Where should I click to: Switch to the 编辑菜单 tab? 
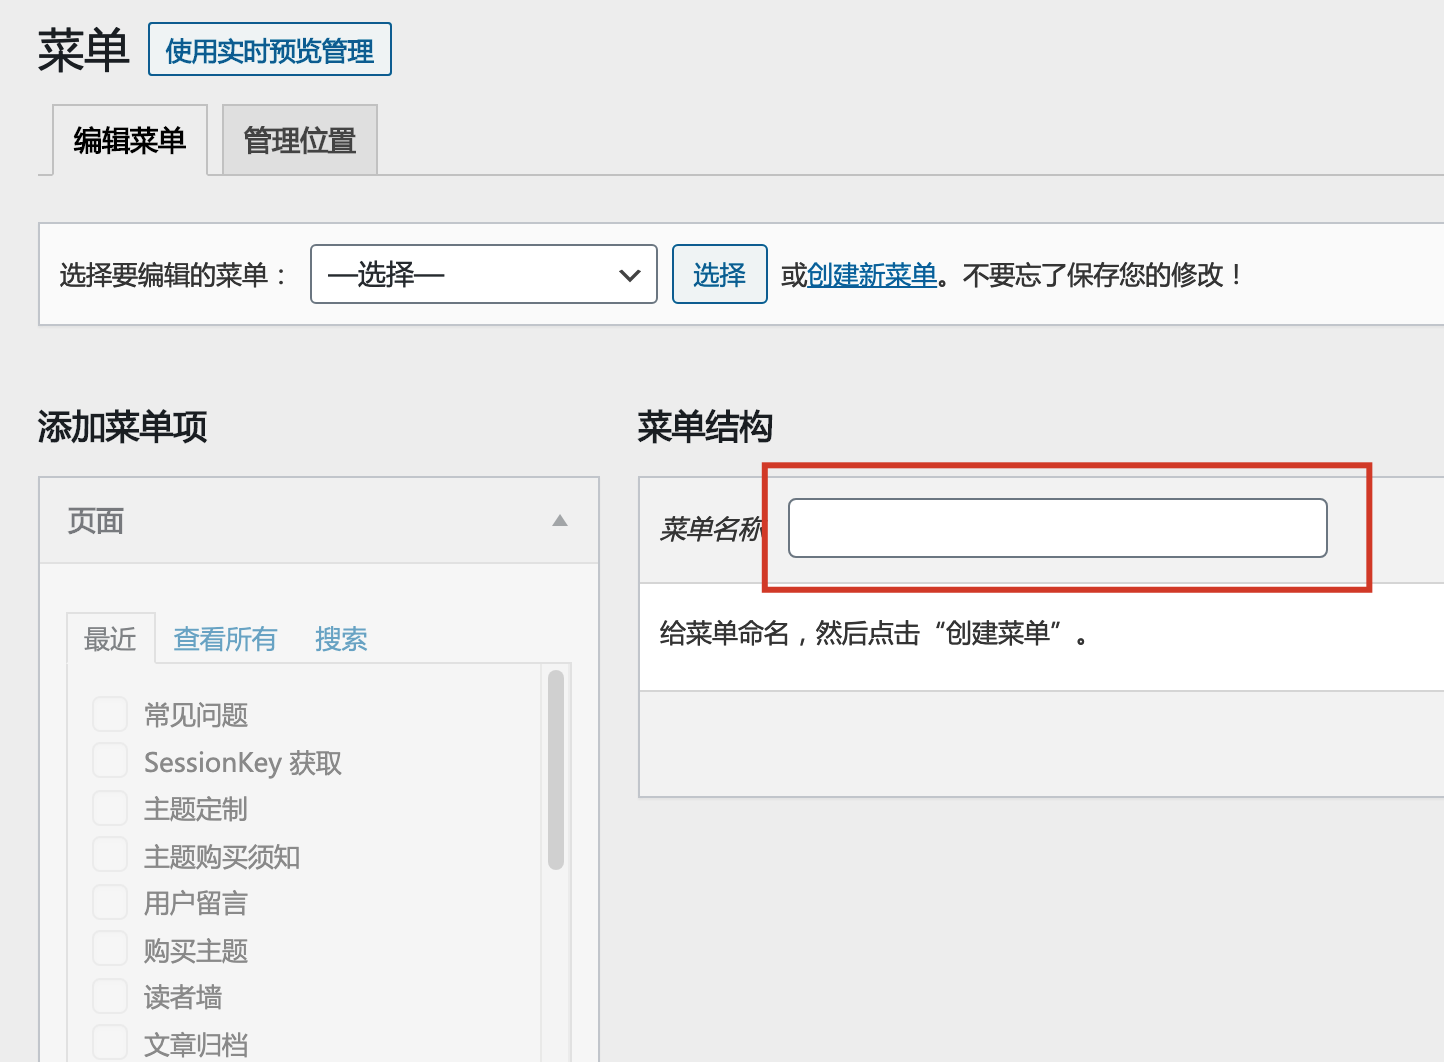[130, 141]
